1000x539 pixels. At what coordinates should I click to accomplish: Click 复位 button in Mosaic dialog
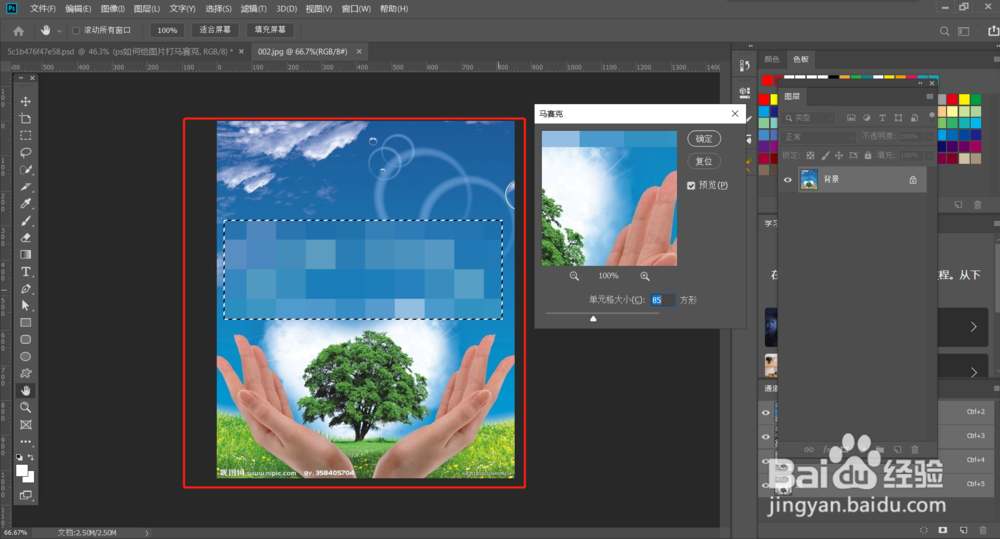click(703, 161)
